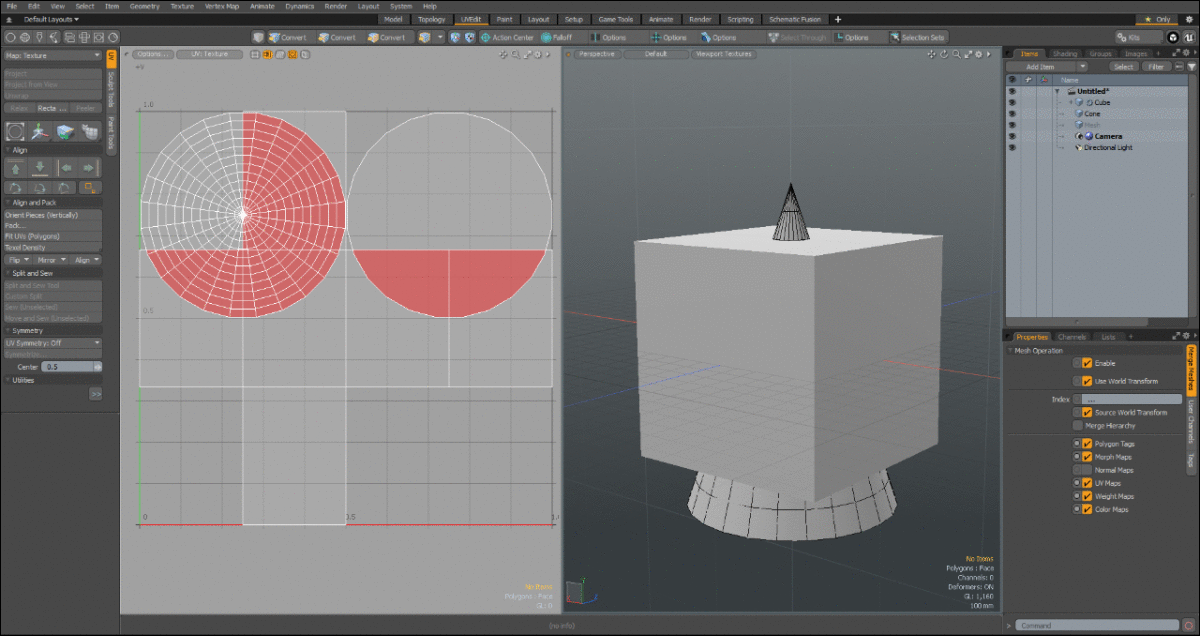The height and width of the screenshot is (636, 1200).
Task: Click the UV viewport zoom magnifier icon
Action: [516, 54]
